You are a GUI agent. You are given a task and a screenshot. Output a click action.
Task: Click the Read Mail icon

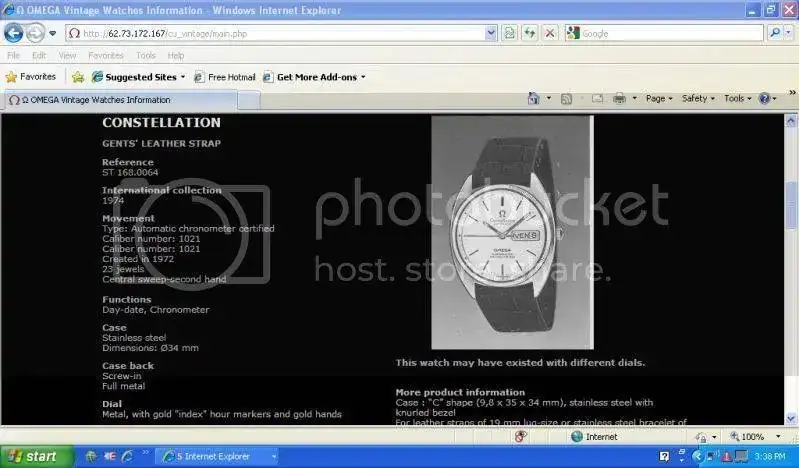tap(597, 98)
